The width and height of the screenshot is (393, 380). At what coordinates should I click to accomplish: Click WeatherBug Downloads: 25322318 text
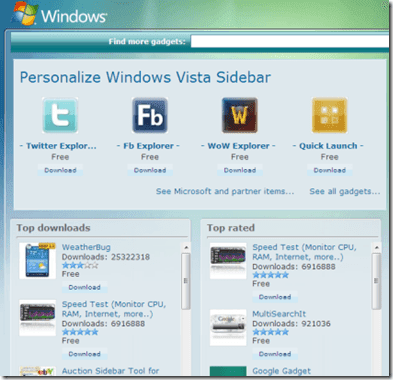pos(106,257)
